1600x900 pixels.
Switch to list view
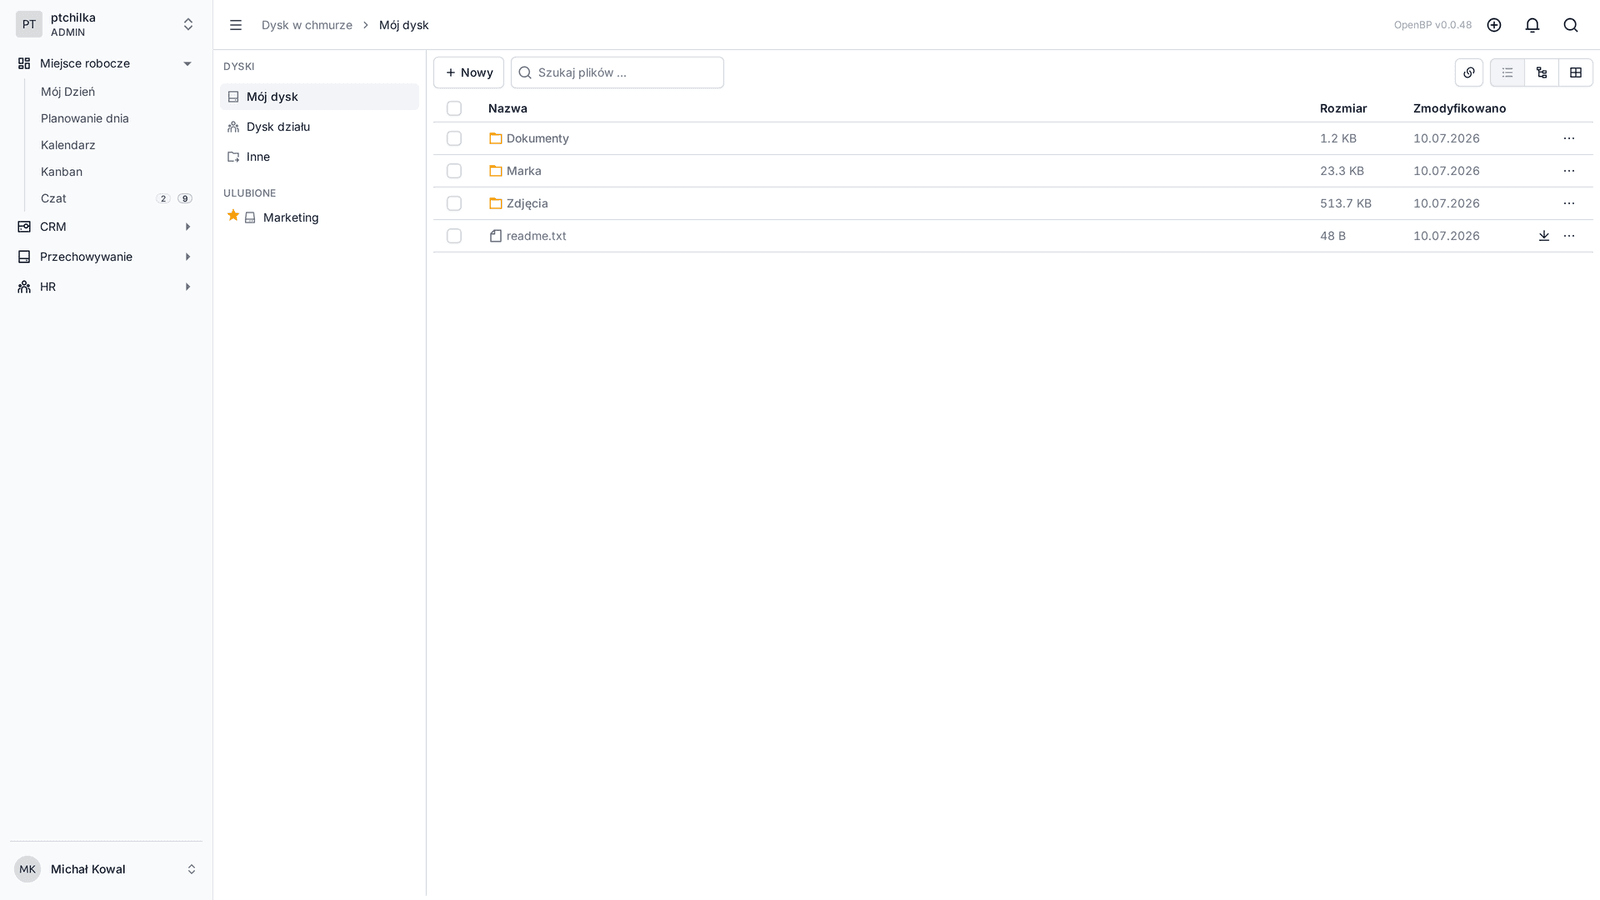tap(1507, 72)
